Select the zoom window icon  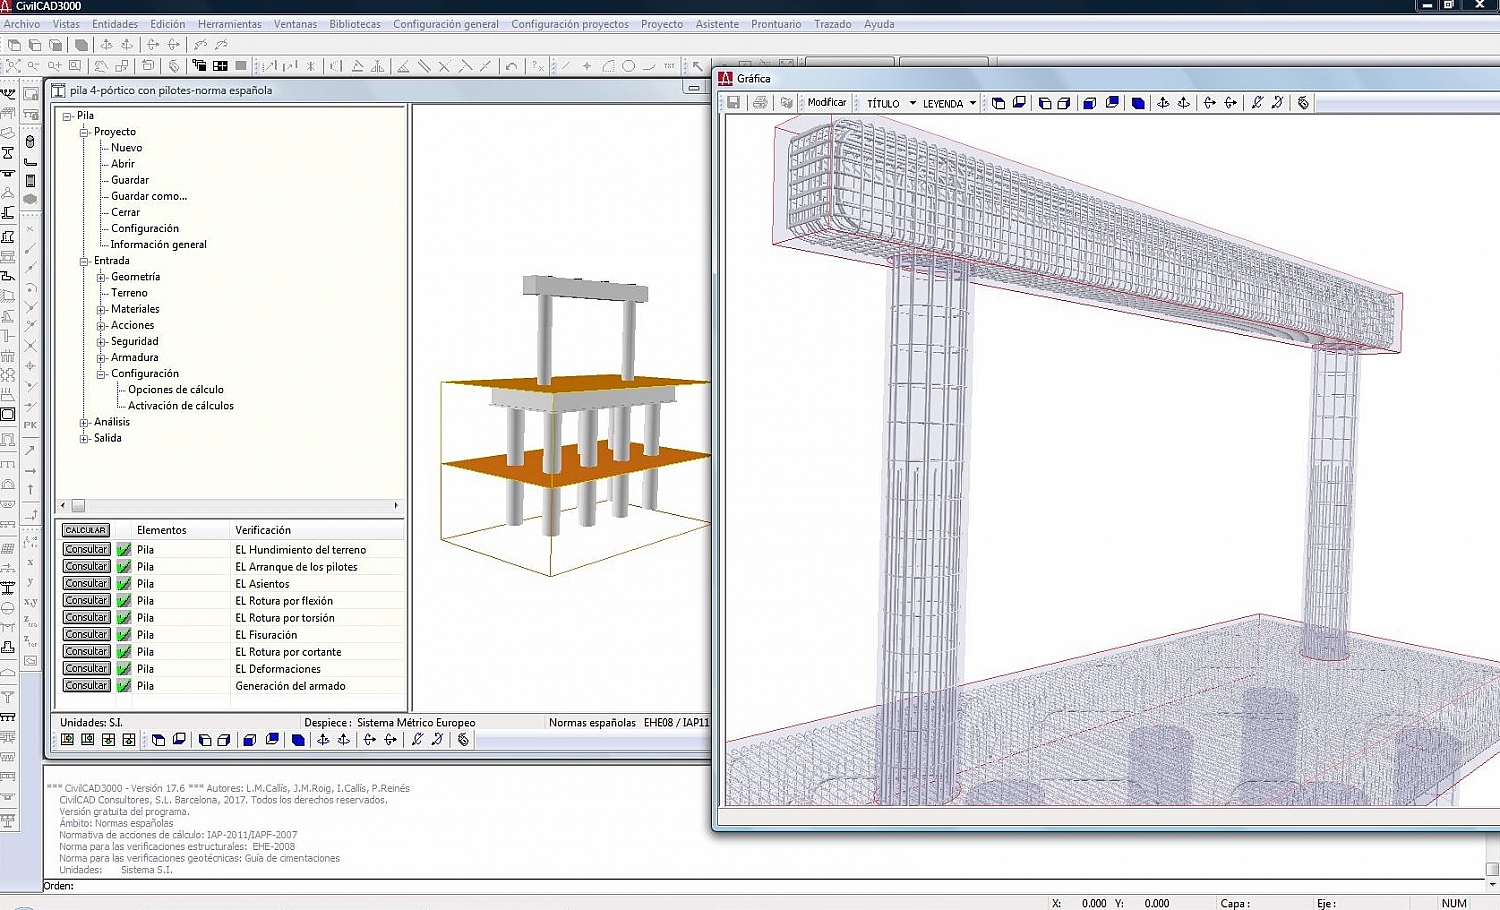(x=74, y=66)
